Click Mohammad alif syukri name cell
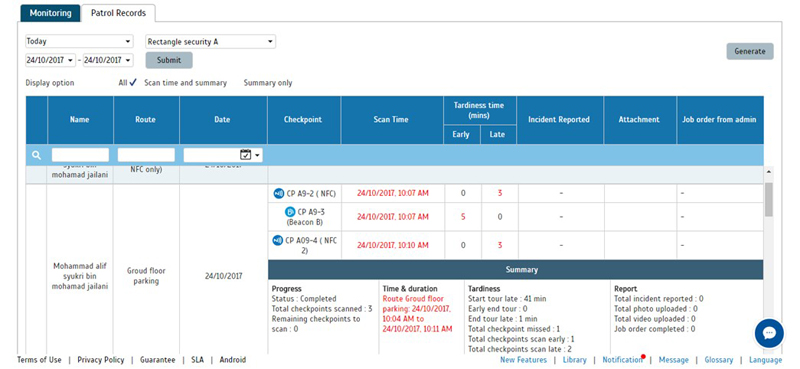 click(x=80, y=276)
